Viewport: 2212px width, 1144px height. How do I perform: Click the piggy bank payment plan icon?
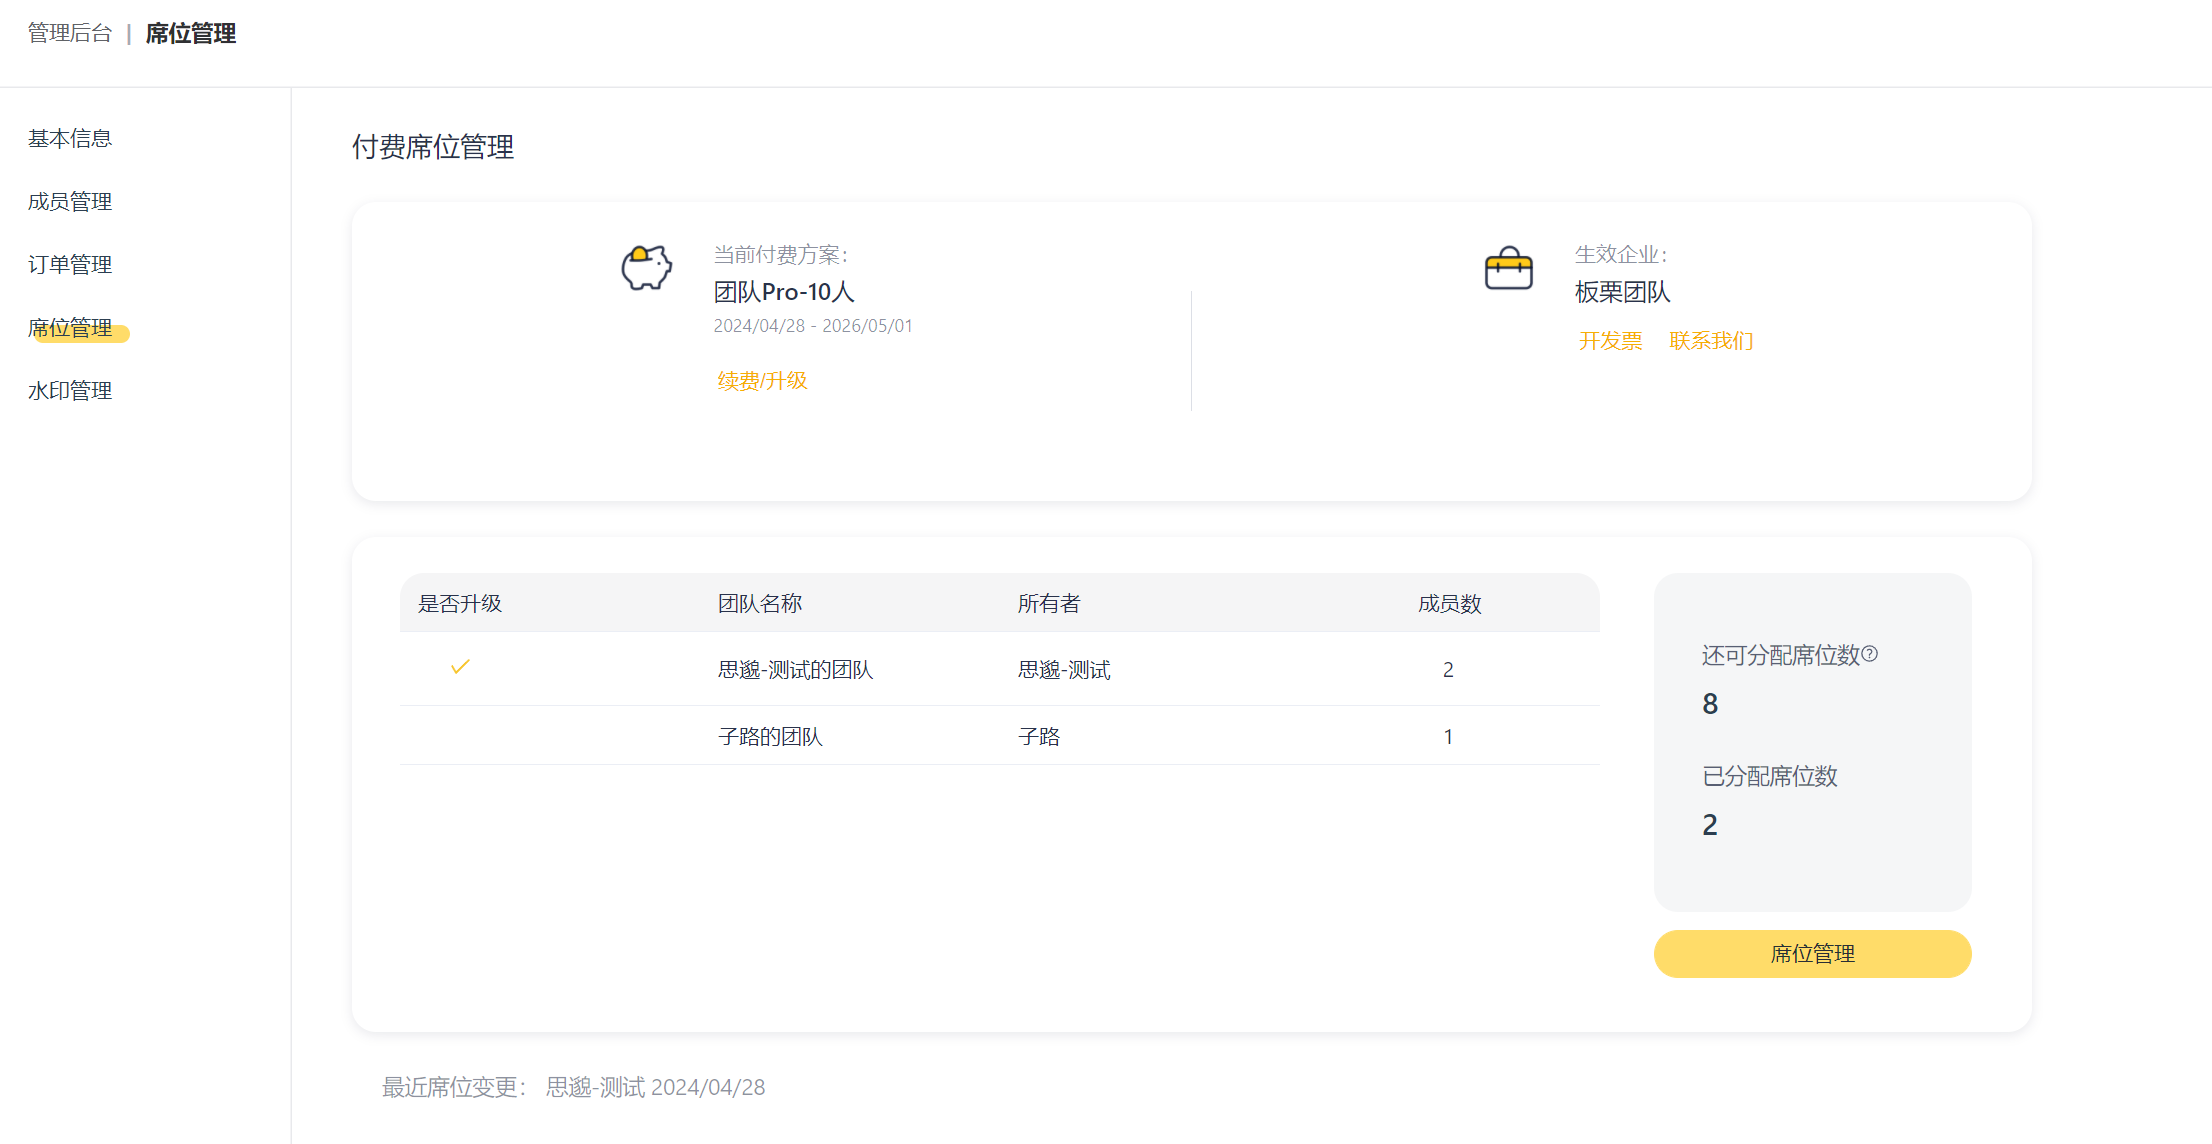[646, 268]
